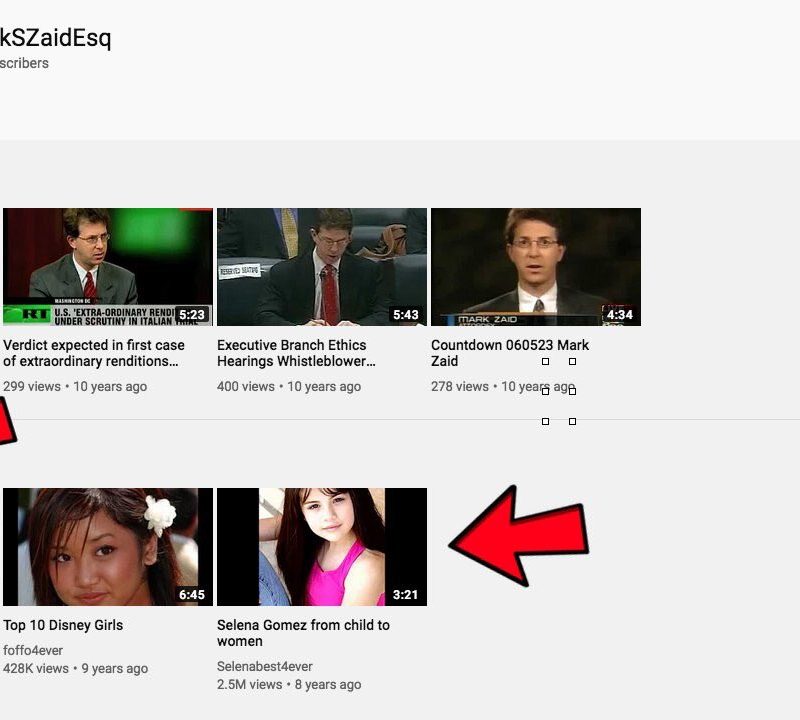This screenshot has width=800, height=720.
Task: Click the kSZaidEsq channel name heading
Action: click(55, 39)
